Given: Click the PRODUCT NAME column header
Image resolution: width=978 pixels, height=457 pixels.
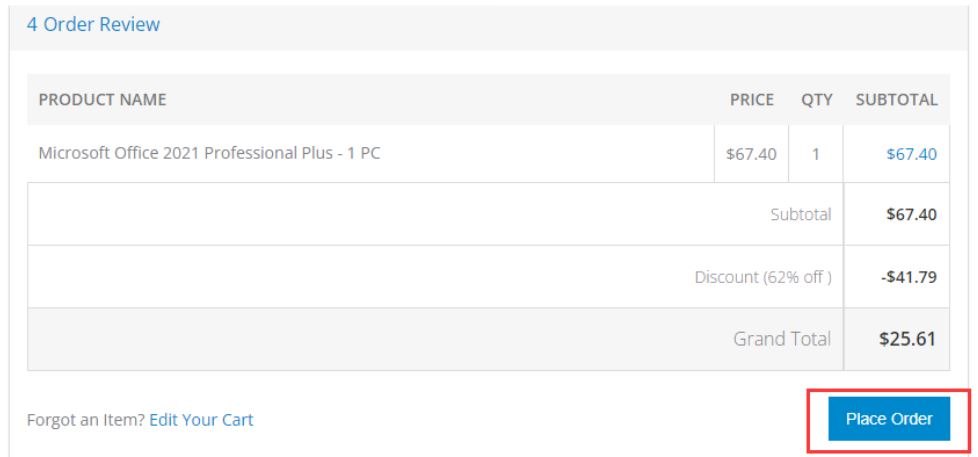Looking at the screenshot, I should tap(102, 100).
